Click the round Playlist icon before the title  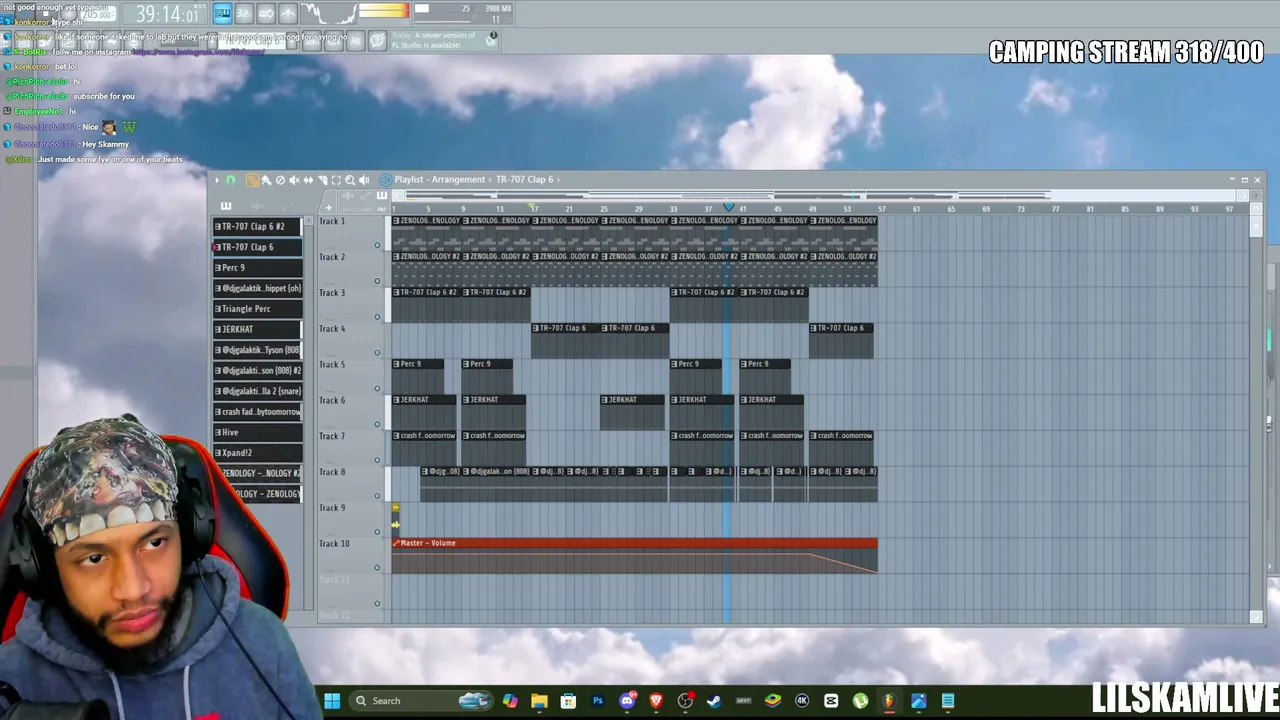coord(385,180)
